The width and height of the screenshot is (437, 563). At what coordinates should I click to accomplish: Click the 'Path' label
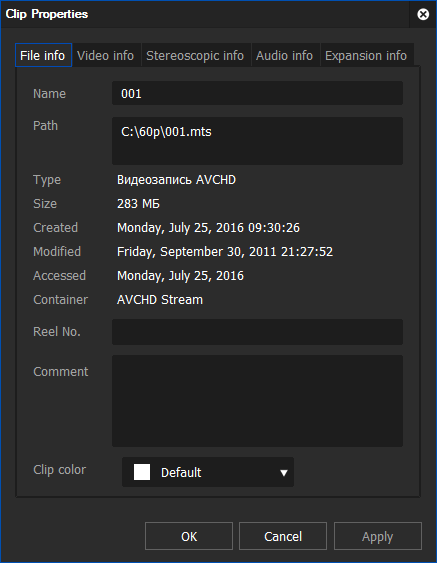[45, 125]
